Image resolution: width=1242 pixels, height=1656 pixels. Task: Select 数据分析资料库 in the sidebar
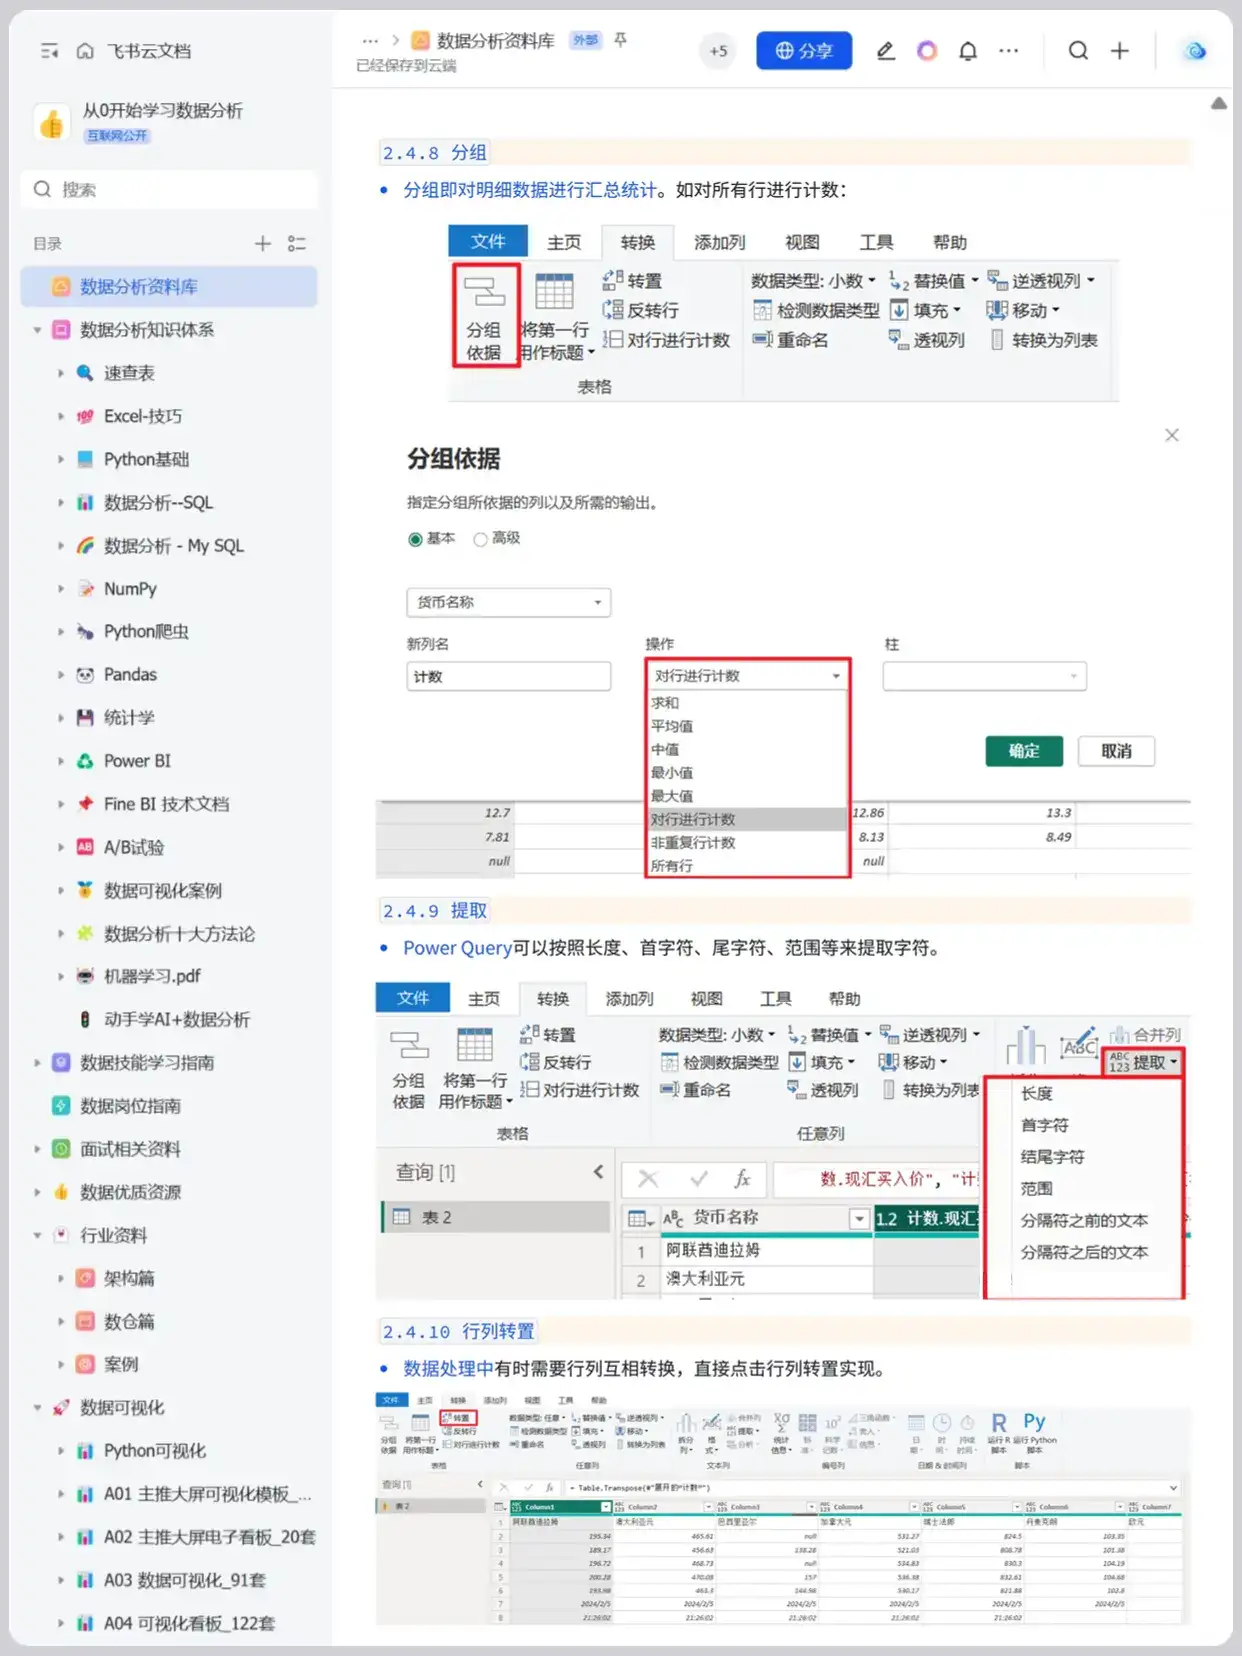169,287
